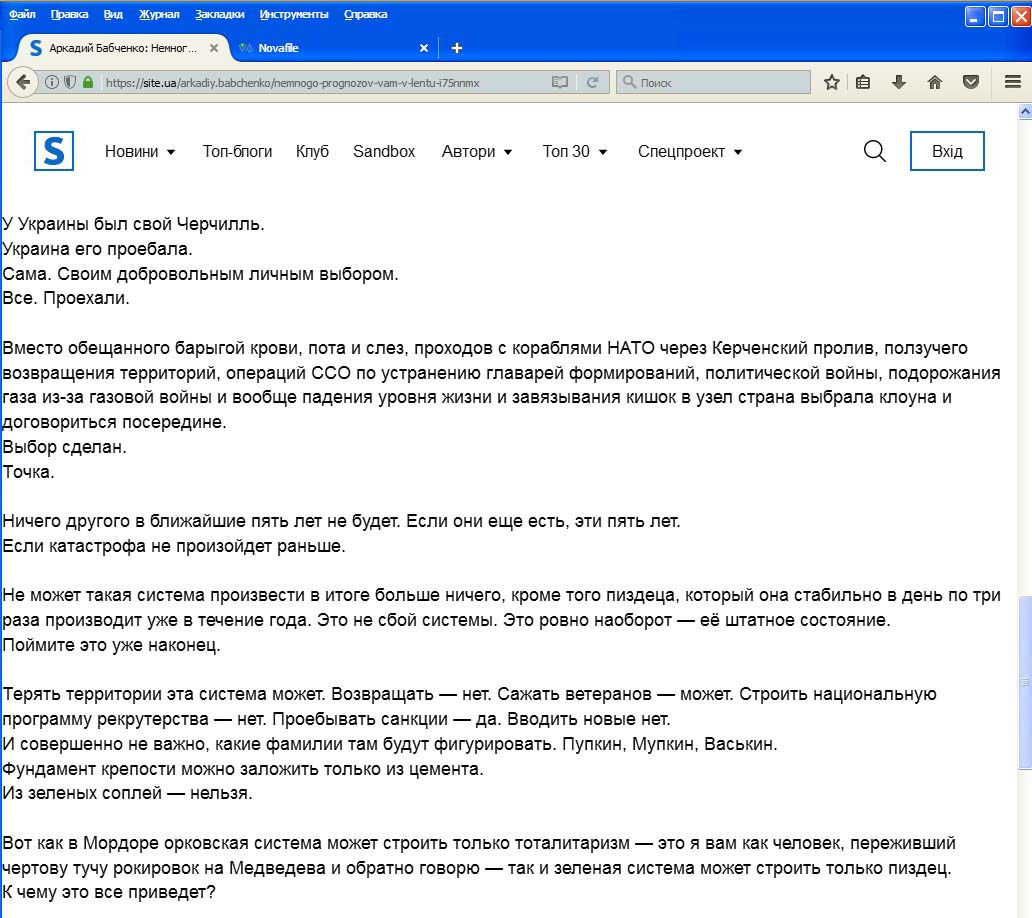
Task: Minimize the browser window
Action: (x=975, y=16)
